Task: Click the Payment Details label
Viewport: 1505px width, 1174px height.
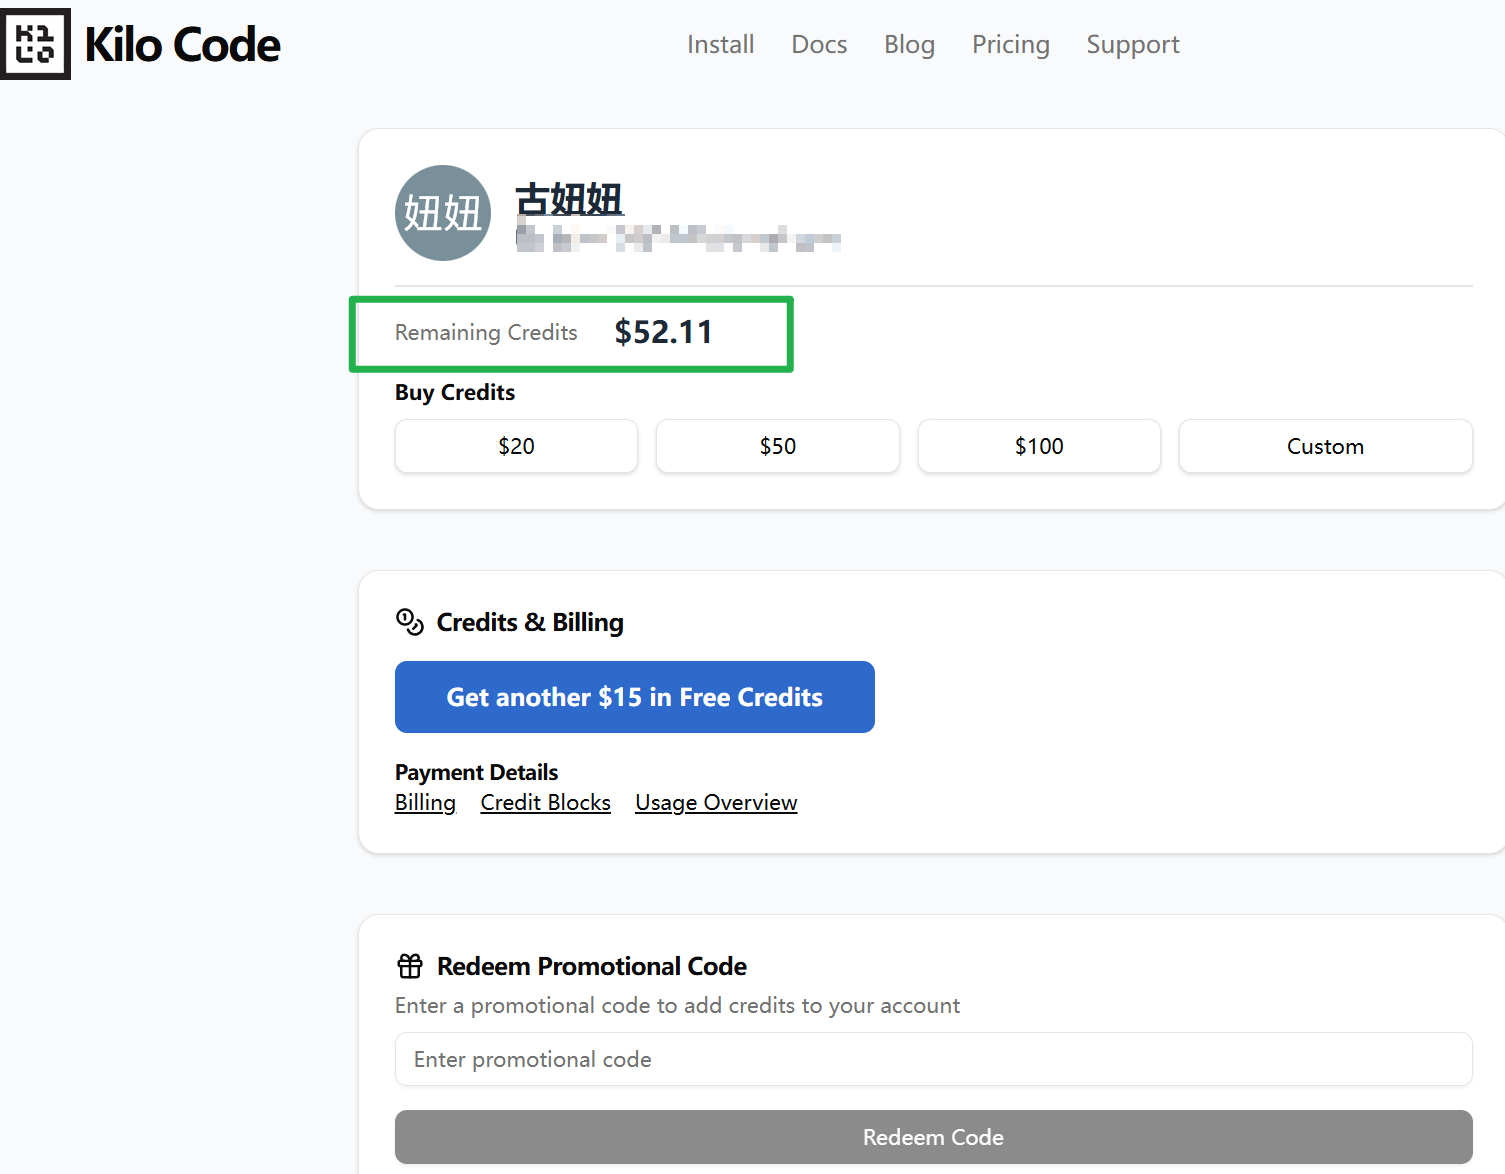Action: pos(476,772)
